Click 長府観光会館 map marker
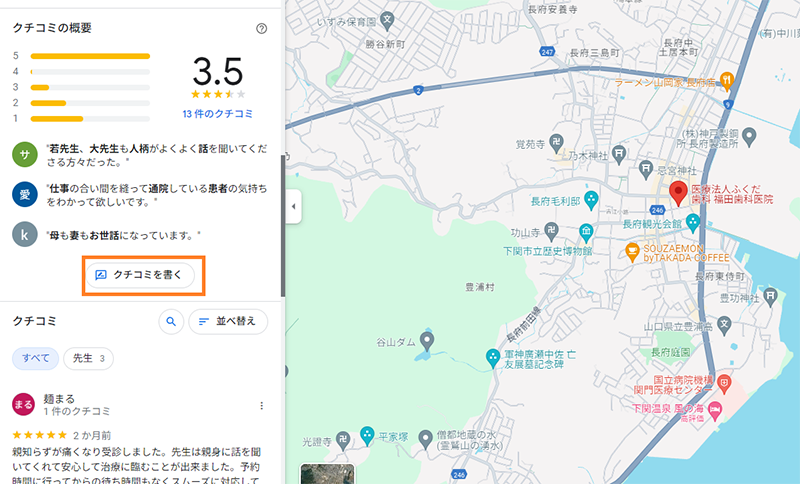Viewport: 800px width, 484px height. pyautogui.click(x=692, y=223)
